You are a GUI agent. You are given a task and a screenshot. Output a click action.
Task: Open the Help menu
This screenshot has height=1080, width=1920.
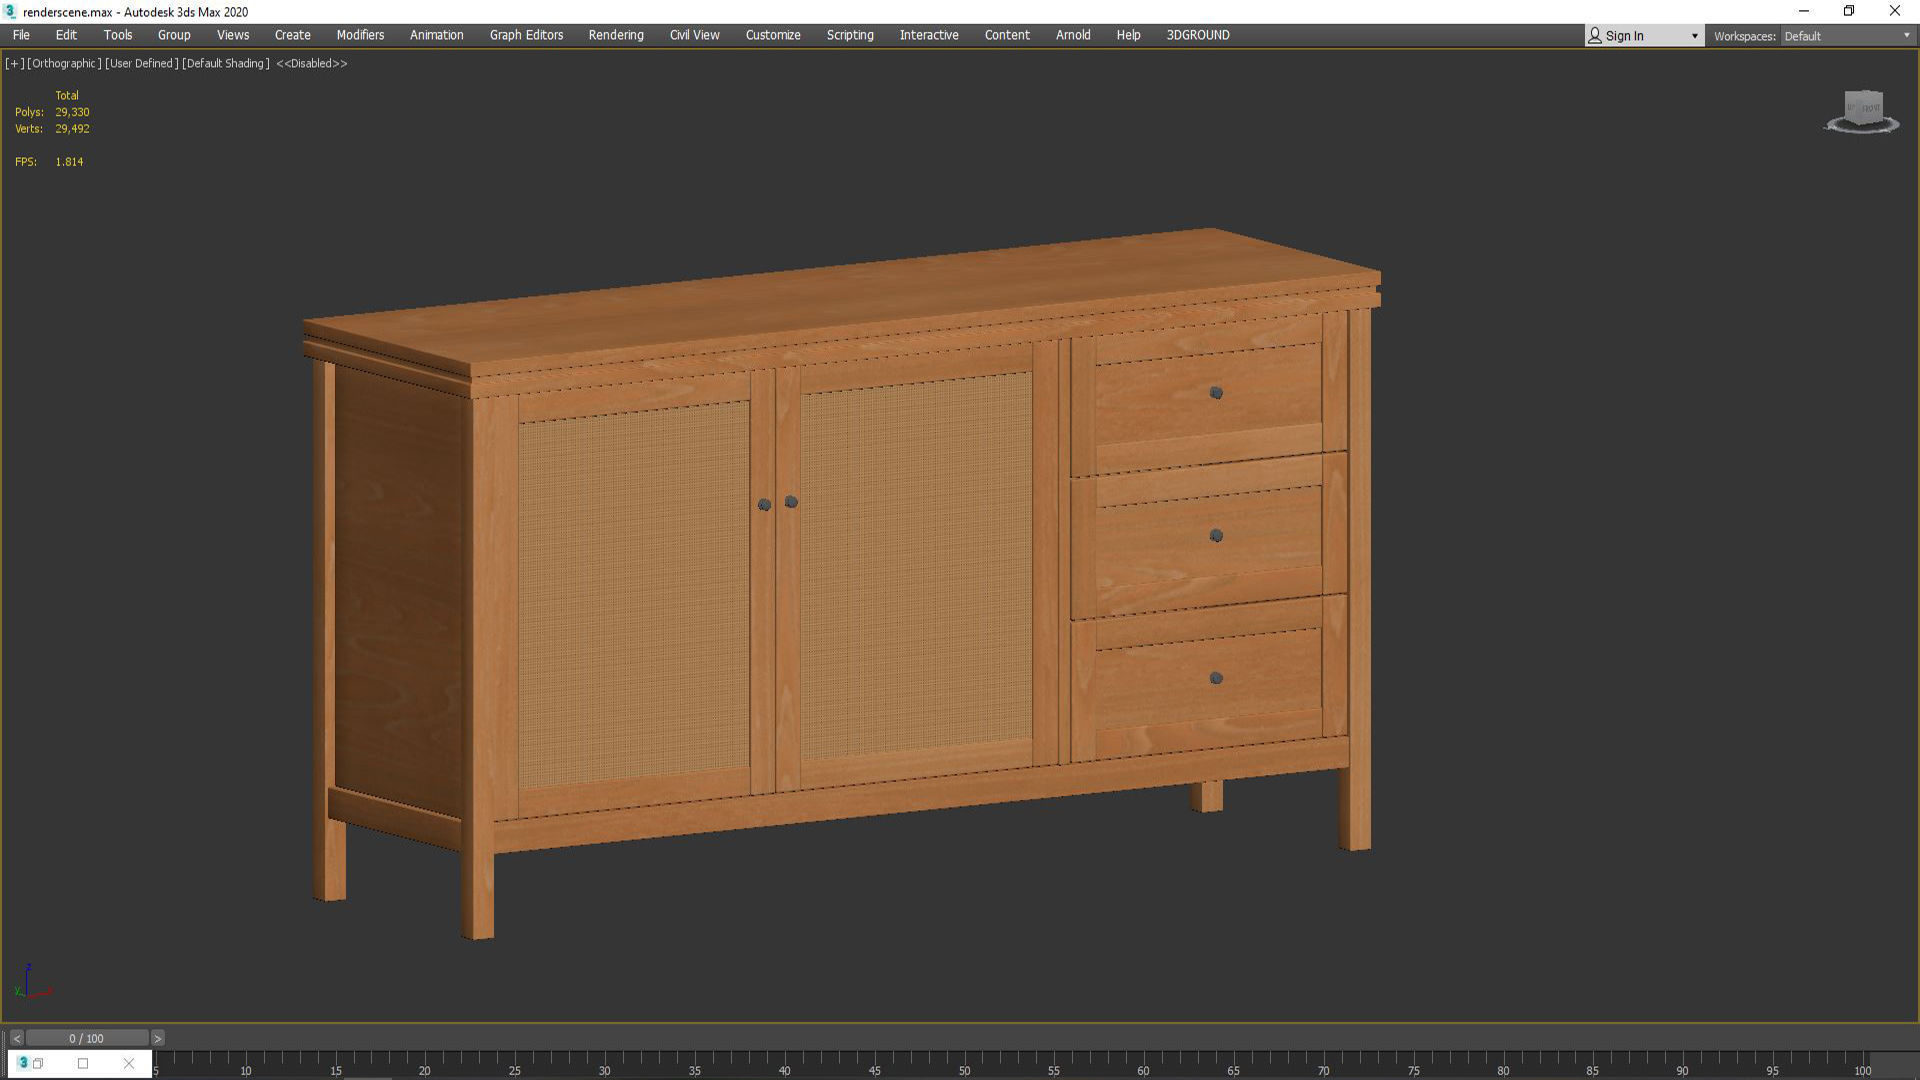(1128, 35)
